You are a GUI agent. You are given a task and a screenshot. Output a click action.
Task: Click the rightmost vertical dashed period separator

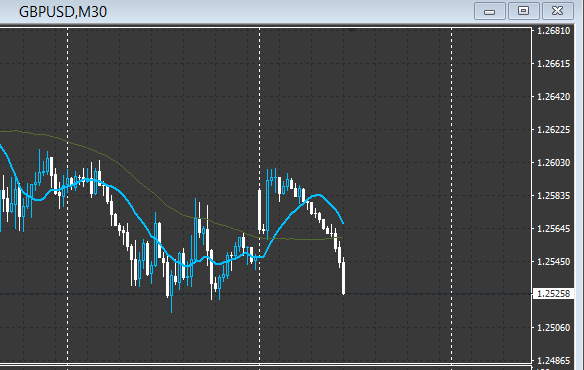[452, 194]
